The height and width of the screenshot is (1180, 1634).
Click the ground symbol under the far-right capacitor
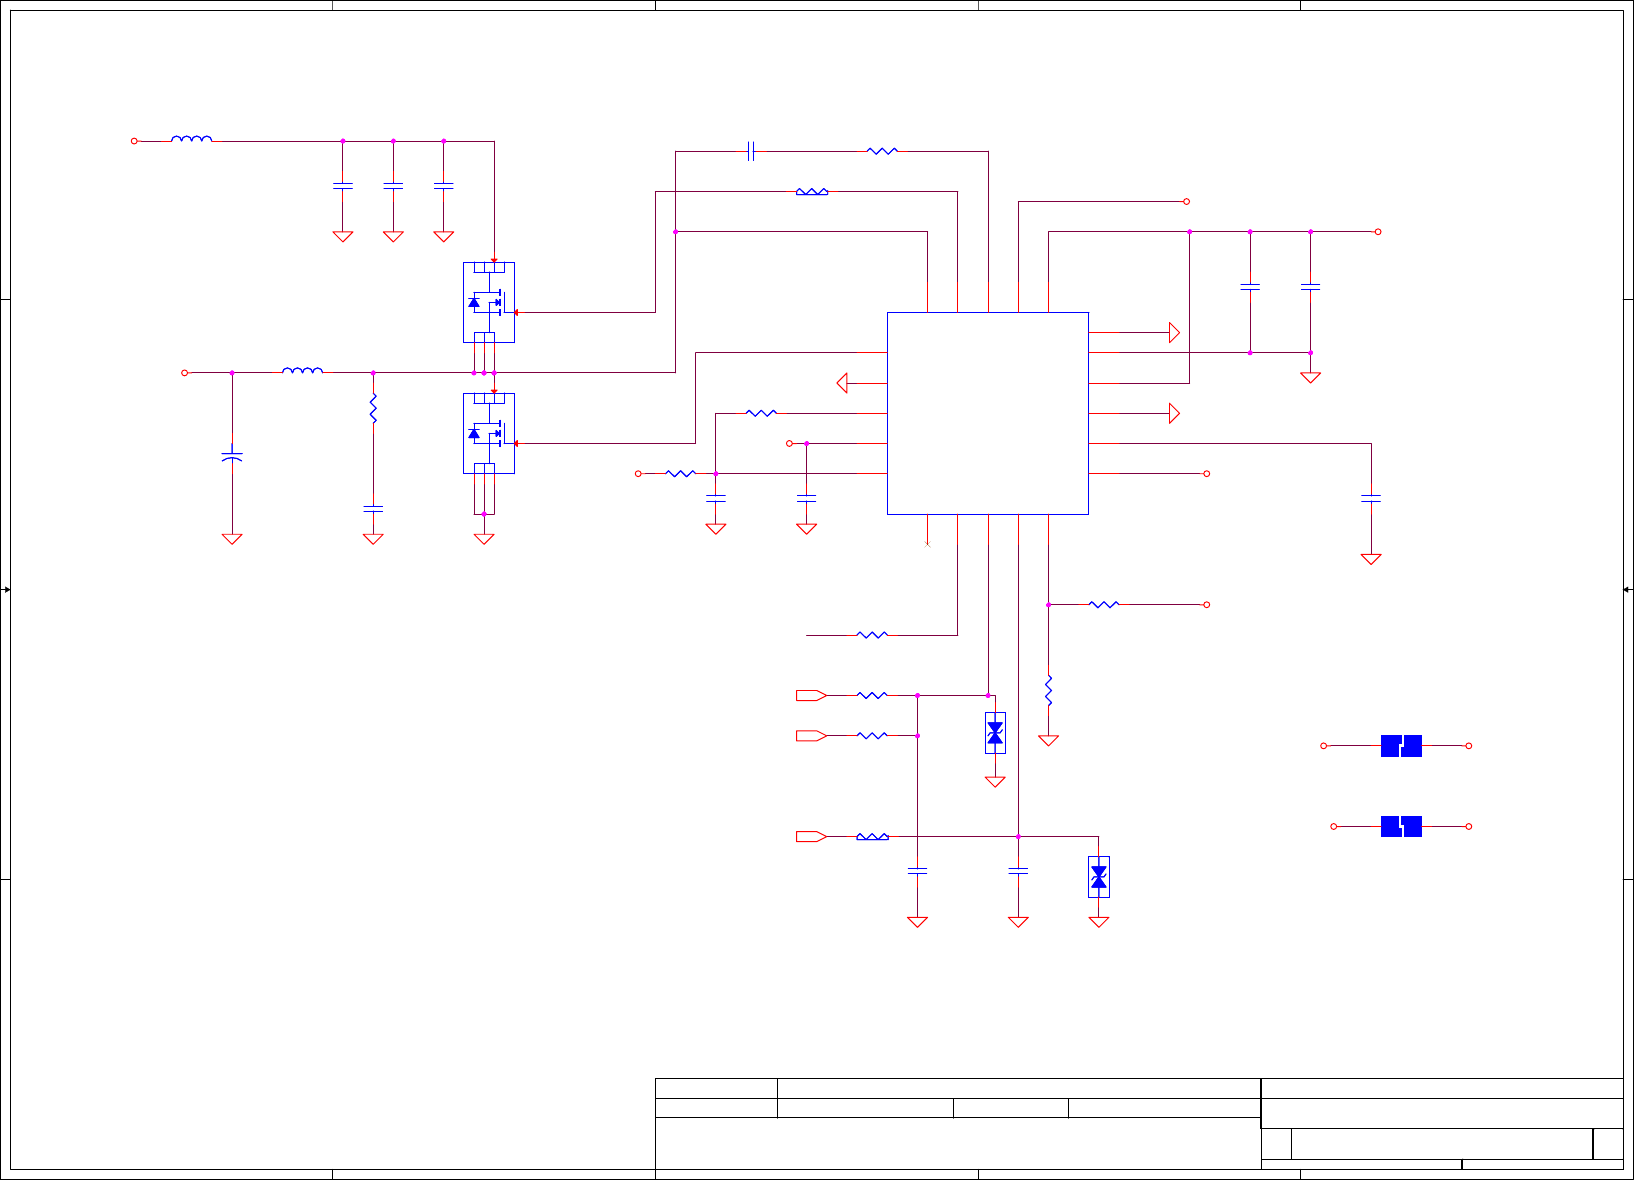(1371, 559)
